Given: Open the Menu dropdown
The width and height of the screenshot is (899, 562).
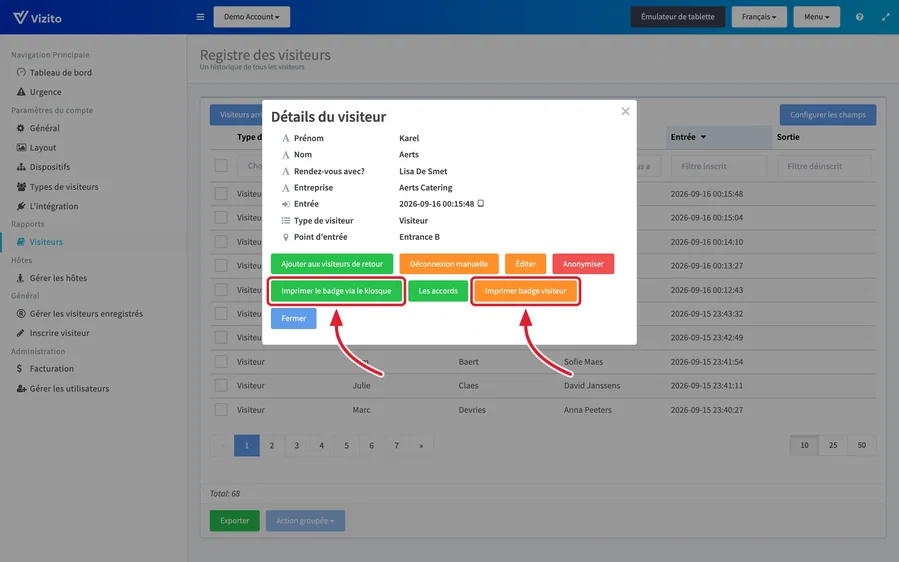Looking at the screenshot, I should [x=816, y=17].
